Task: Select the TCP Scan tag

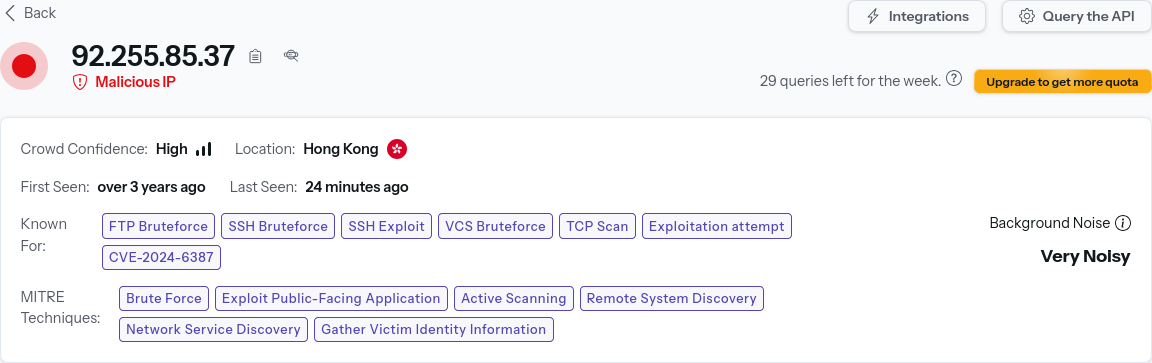Action: [x=597, y=226]
